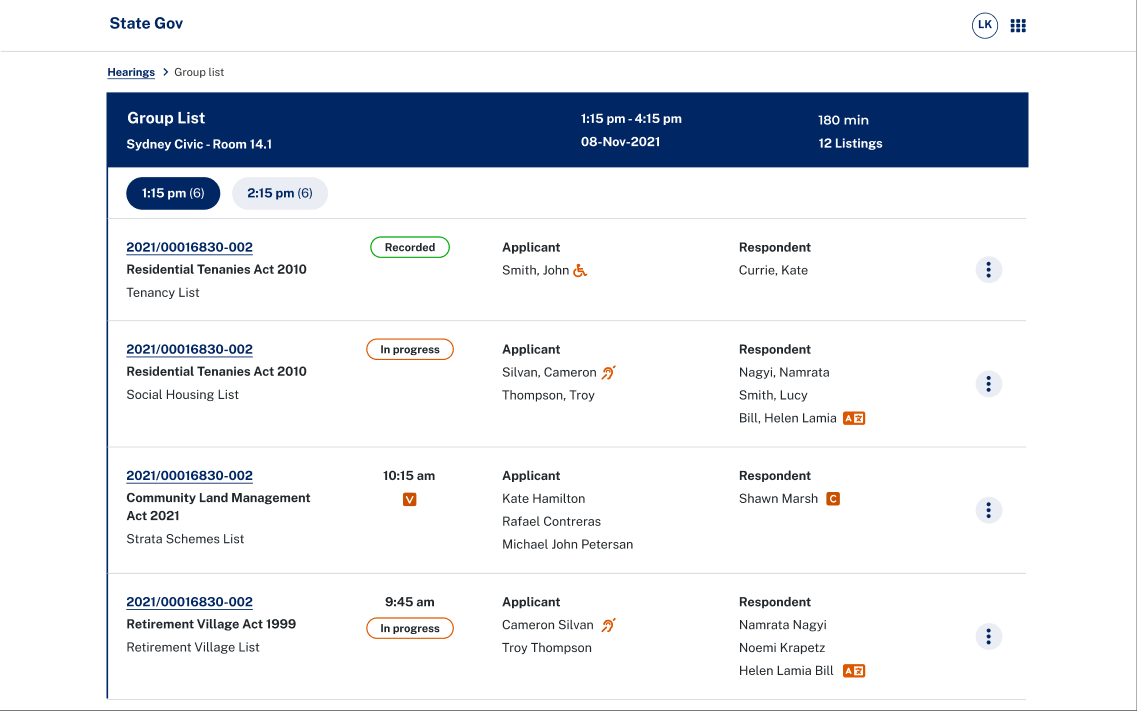Select the 1:15 pm (6) tab

(173, 194)
